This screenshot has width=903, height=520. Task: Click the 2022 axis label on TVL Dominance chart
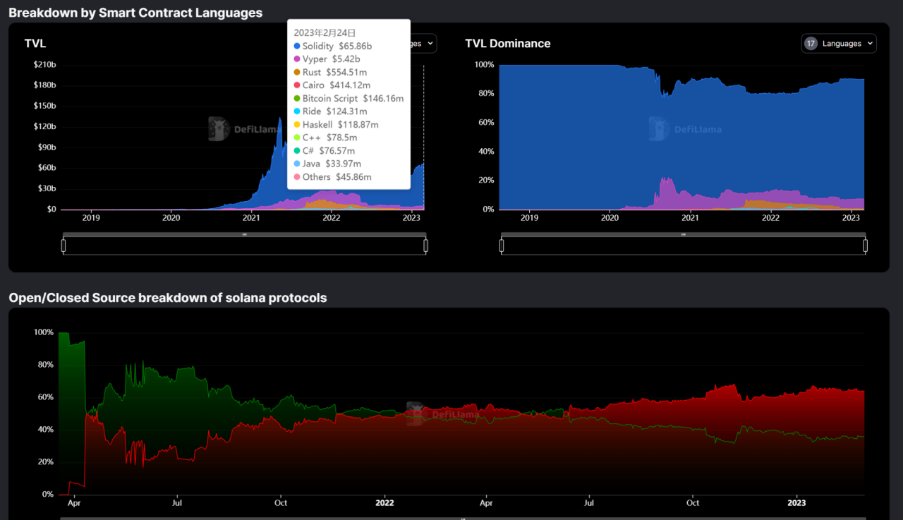[771, 218]
